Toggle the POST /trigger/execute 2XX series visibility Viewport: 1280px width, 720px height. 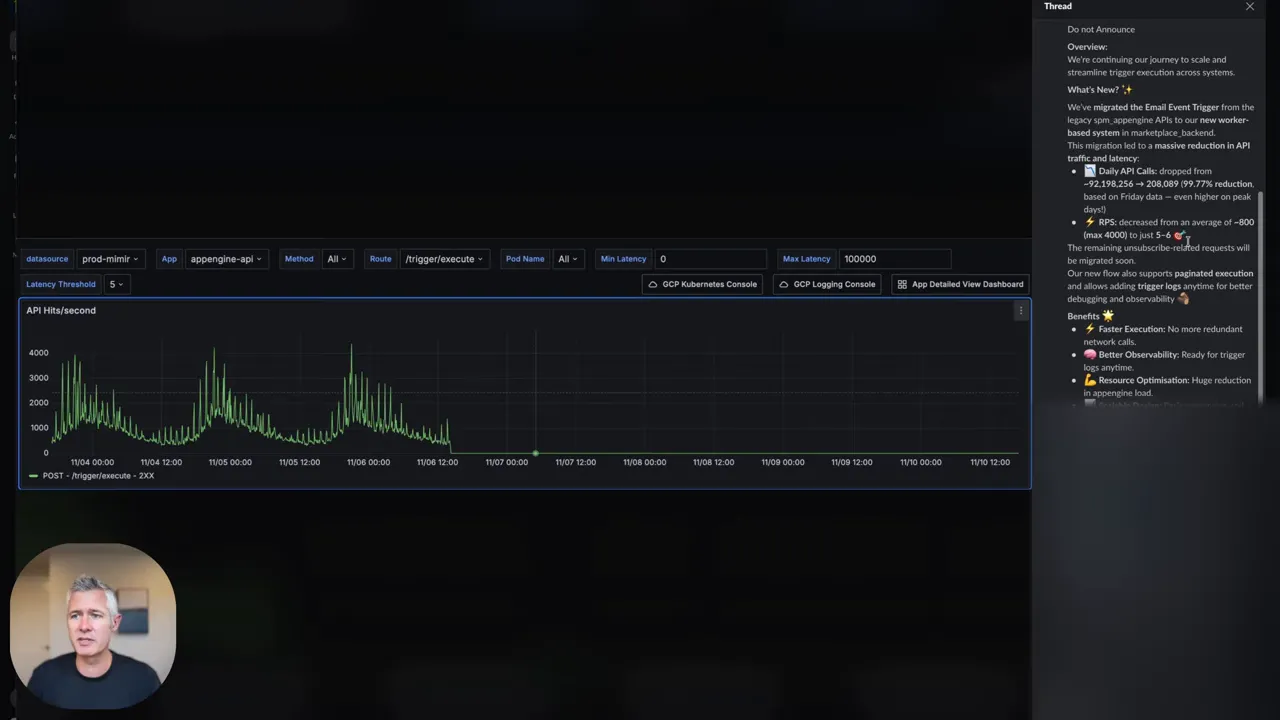click(98, 475)
